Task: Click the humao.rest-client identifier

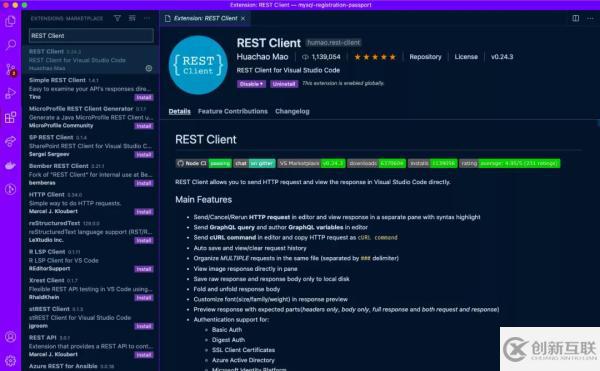Action: 334,43
